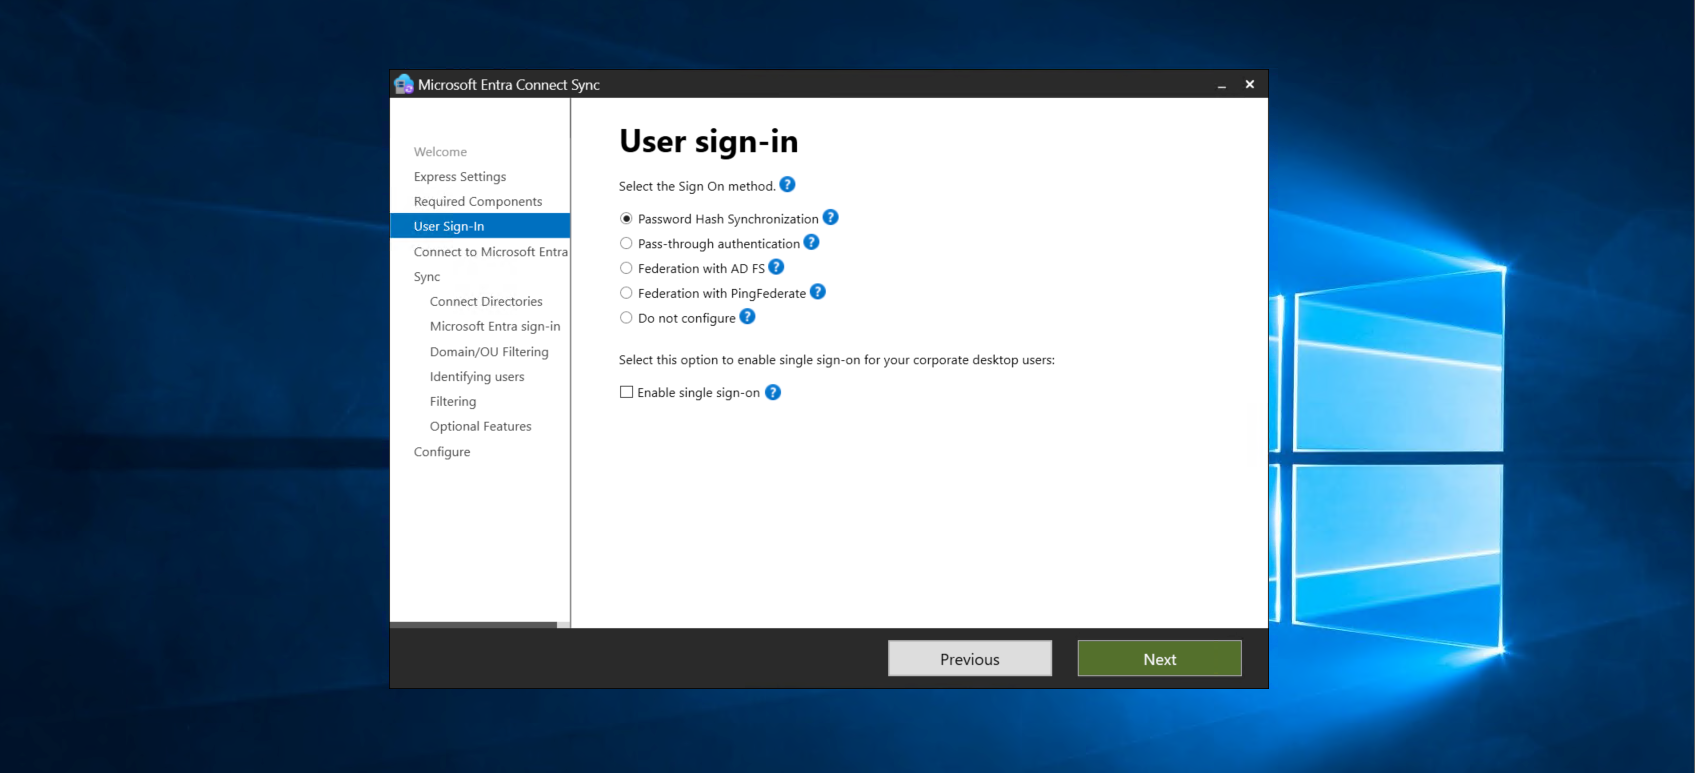This screenshot has height=773, width=1695.
Task: Click the sidebar horizontal scrollbar
Action: (473, 624)
